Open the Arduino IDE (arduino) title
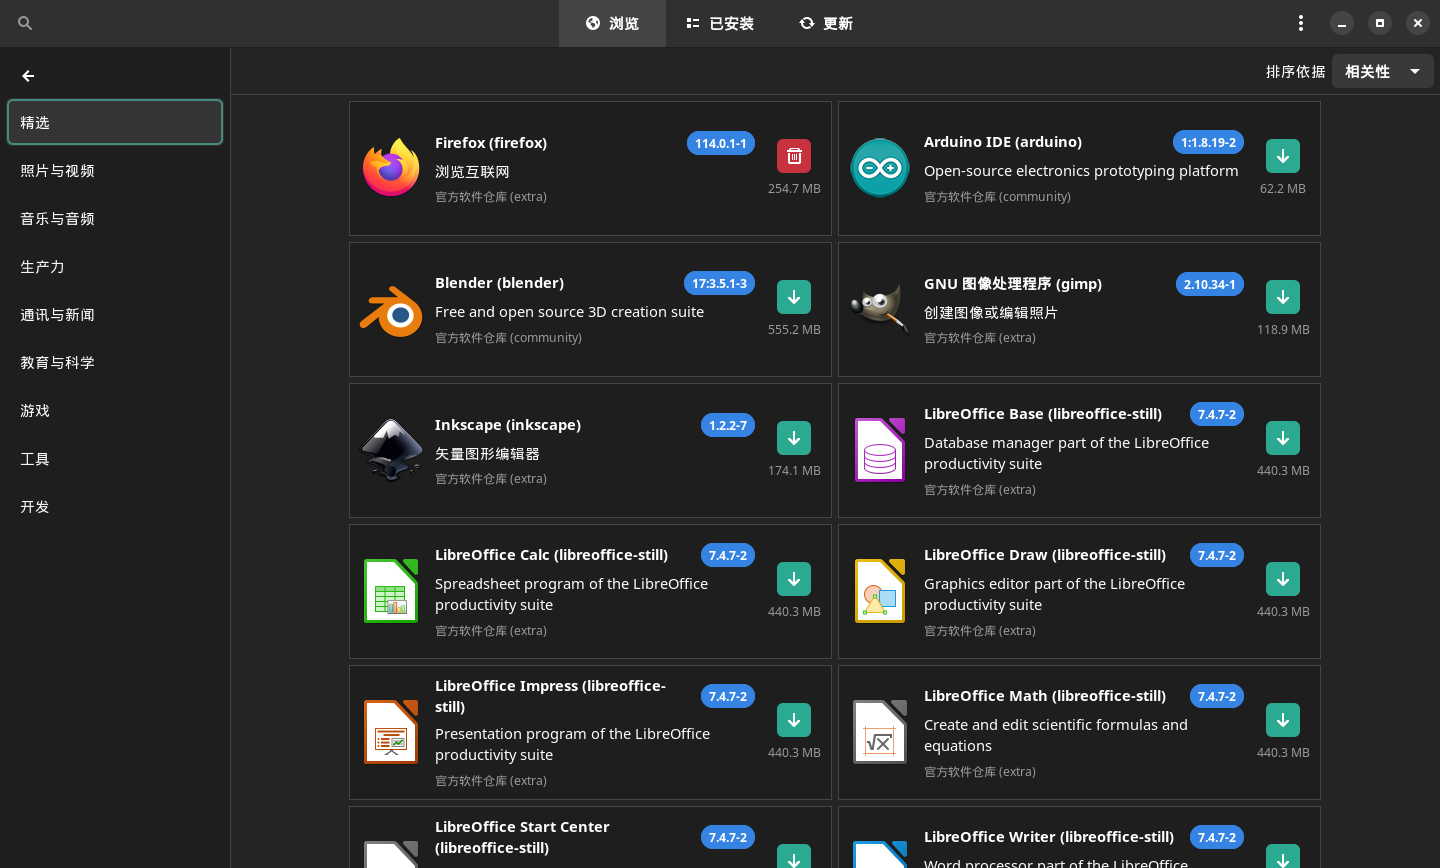This screenshot has height=868, width=1440. tap(1003, 142)
